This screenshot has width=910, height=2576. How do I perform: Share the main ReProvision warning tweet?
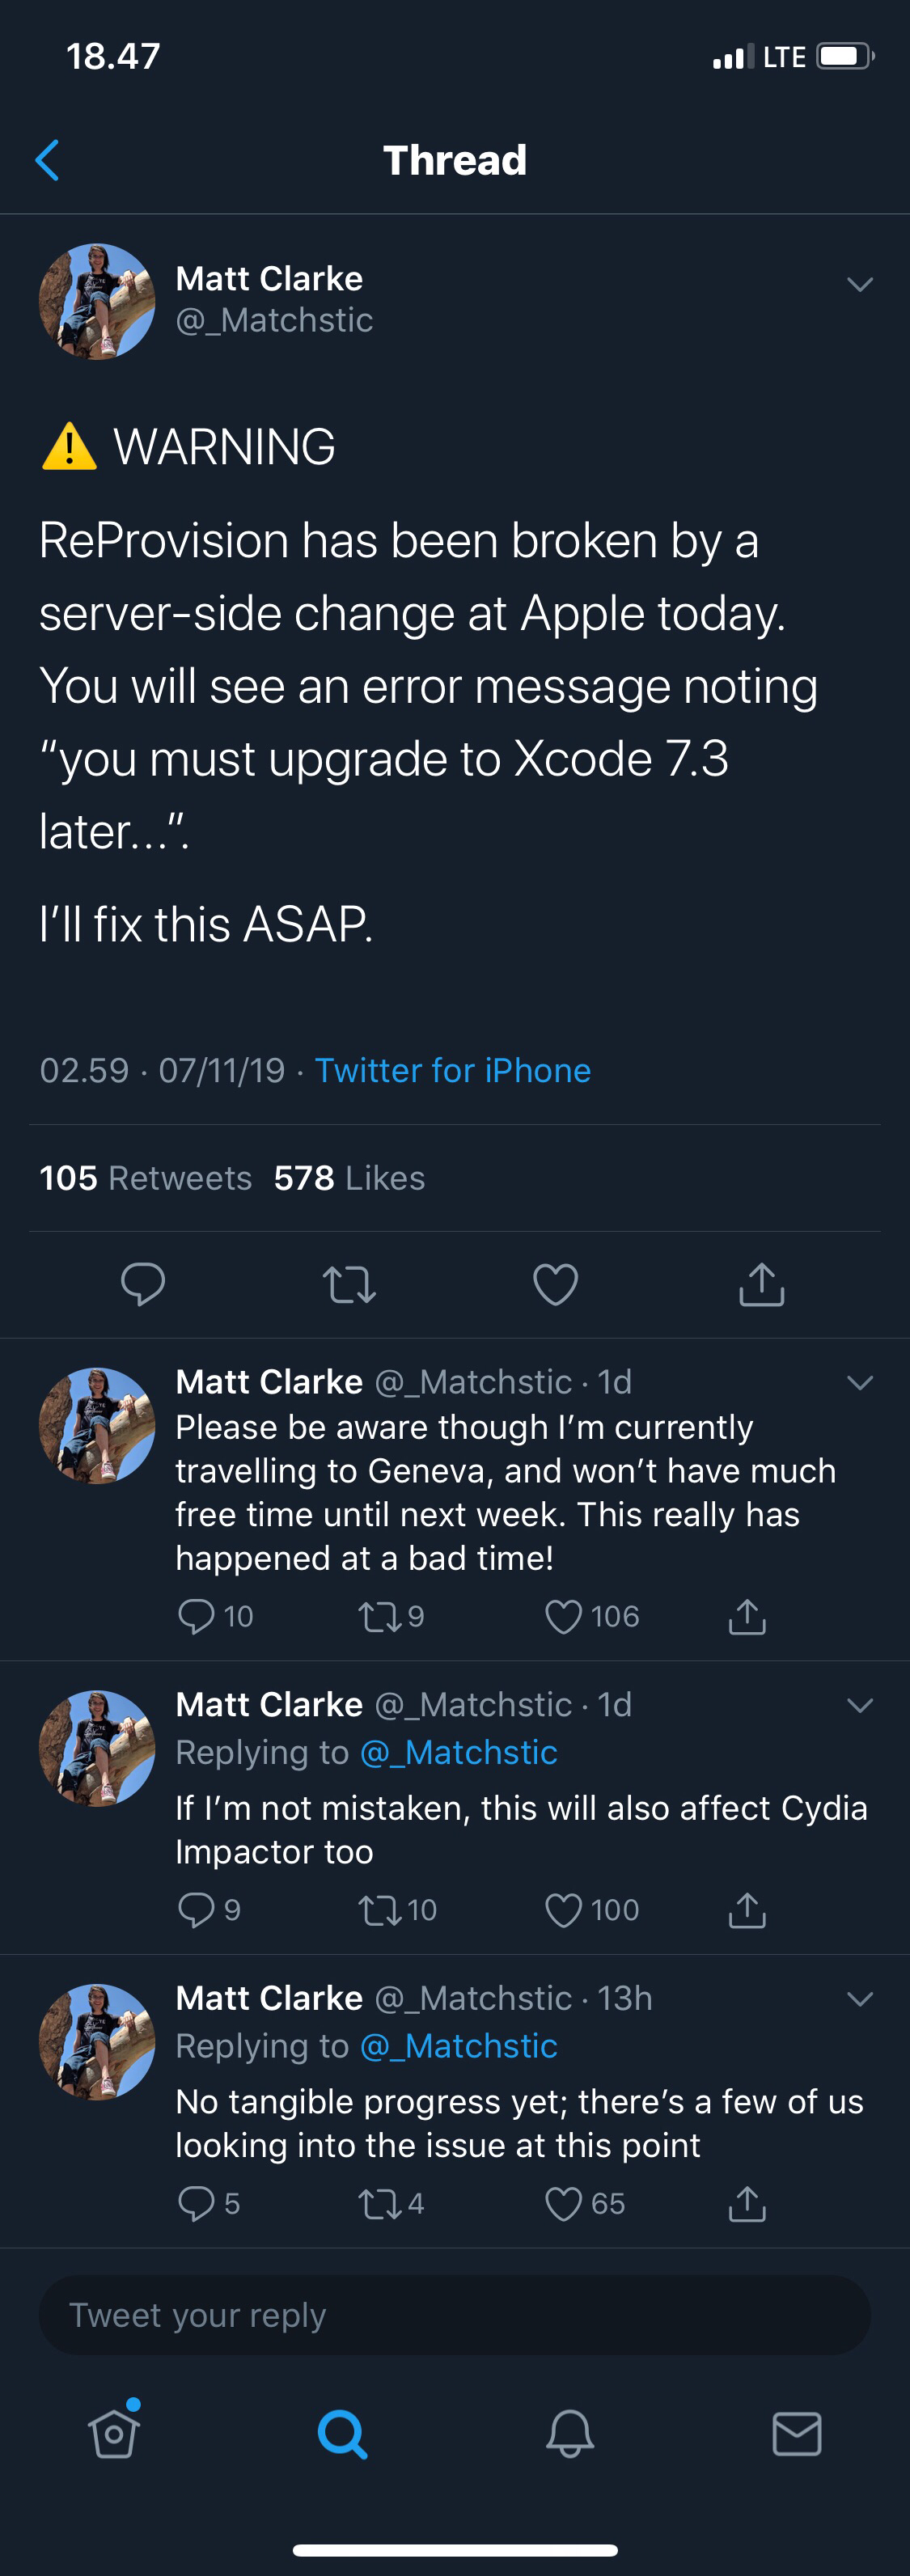pos(761,1284)
